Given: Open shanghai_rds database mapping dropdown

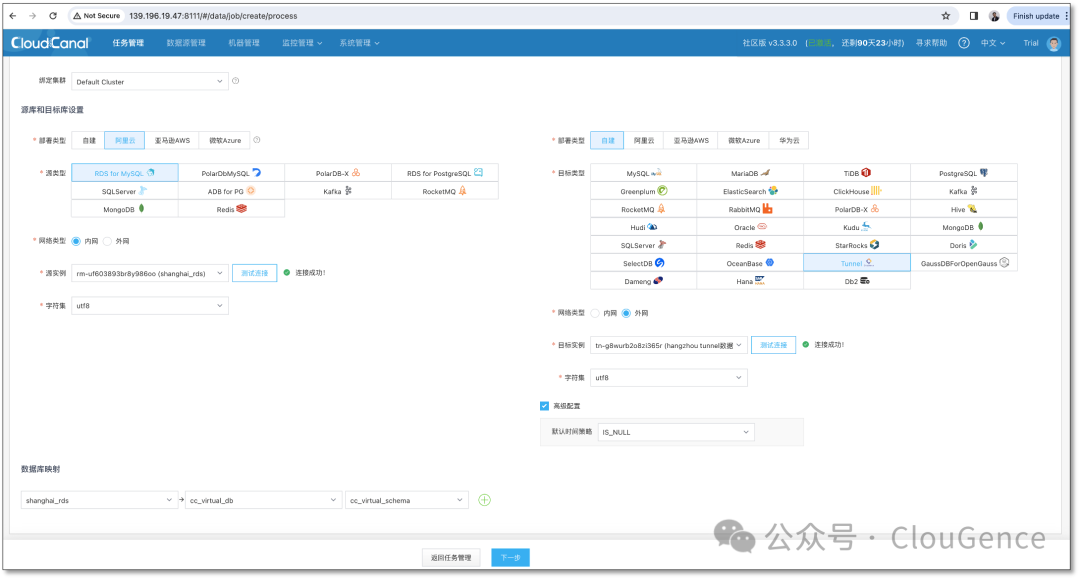Looking at the screenshot, I should [98, 500].
